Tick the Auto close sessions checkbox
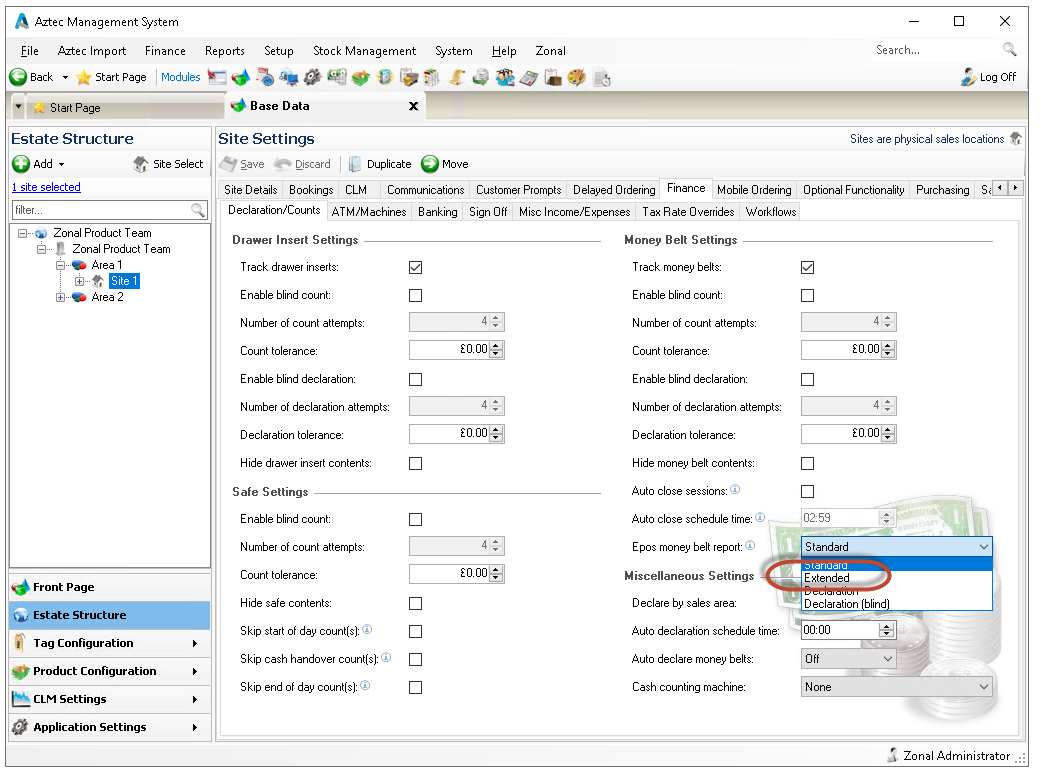Image resolution: width=1040 pixels, height=771 pixels. [807, 492]
